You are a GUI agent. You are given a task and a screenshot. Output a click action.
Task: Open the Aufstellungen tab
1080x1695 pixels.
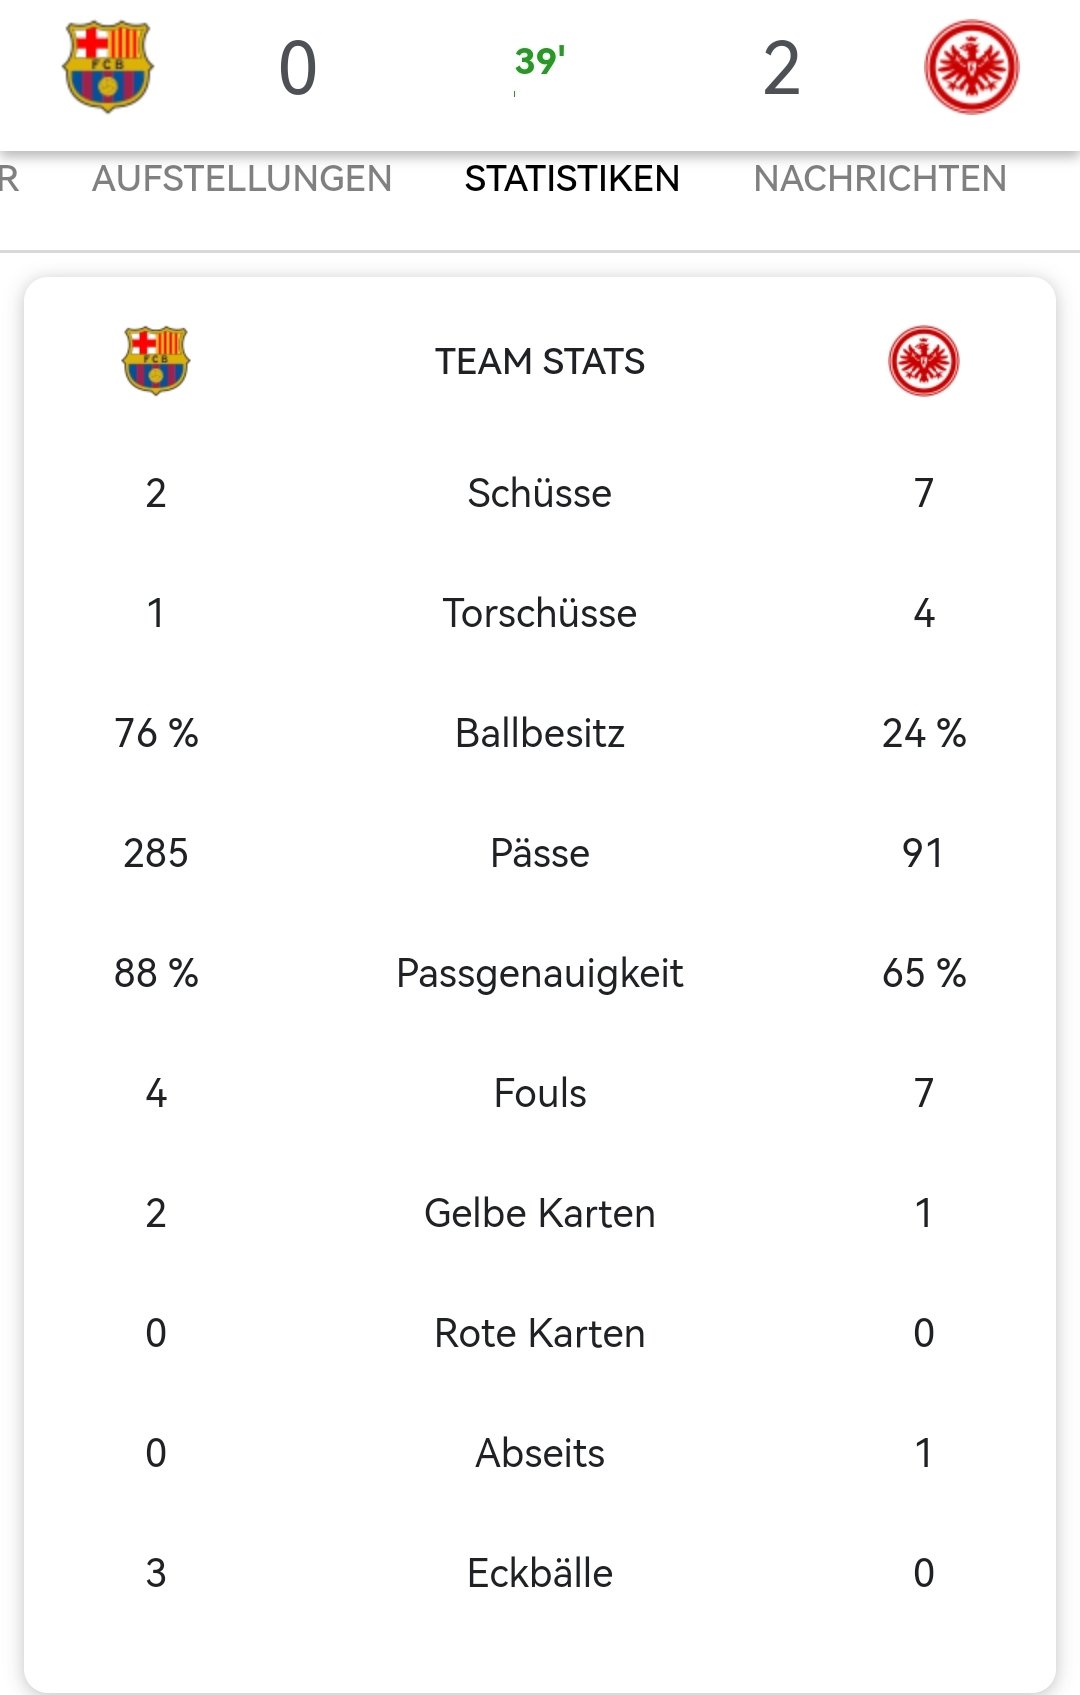pos(242,179)
